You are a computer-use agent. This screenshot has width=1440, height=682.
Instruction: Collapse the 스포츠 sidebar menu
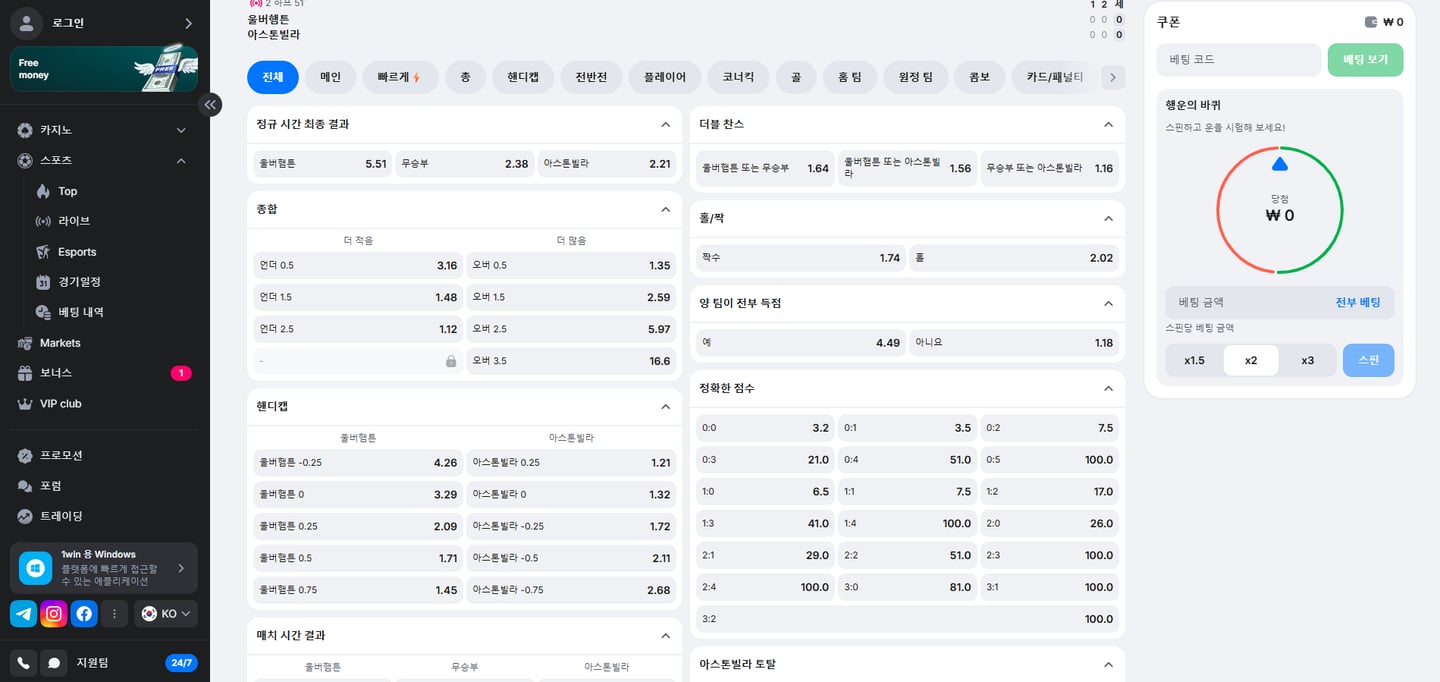click(181, 160)
